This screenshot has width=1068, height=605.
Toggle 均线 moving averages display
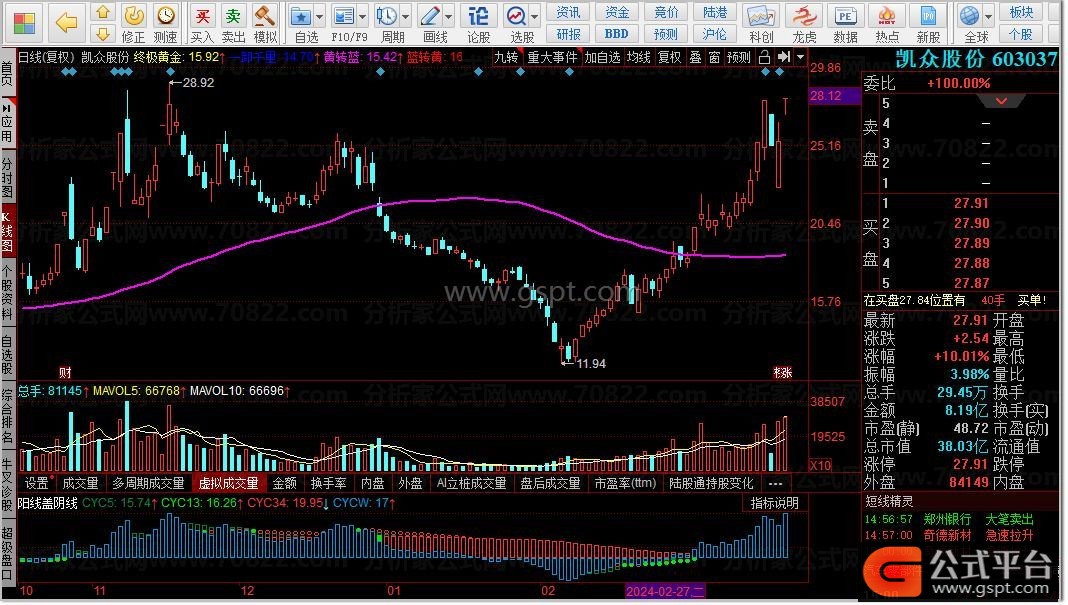tap(639, 57)
